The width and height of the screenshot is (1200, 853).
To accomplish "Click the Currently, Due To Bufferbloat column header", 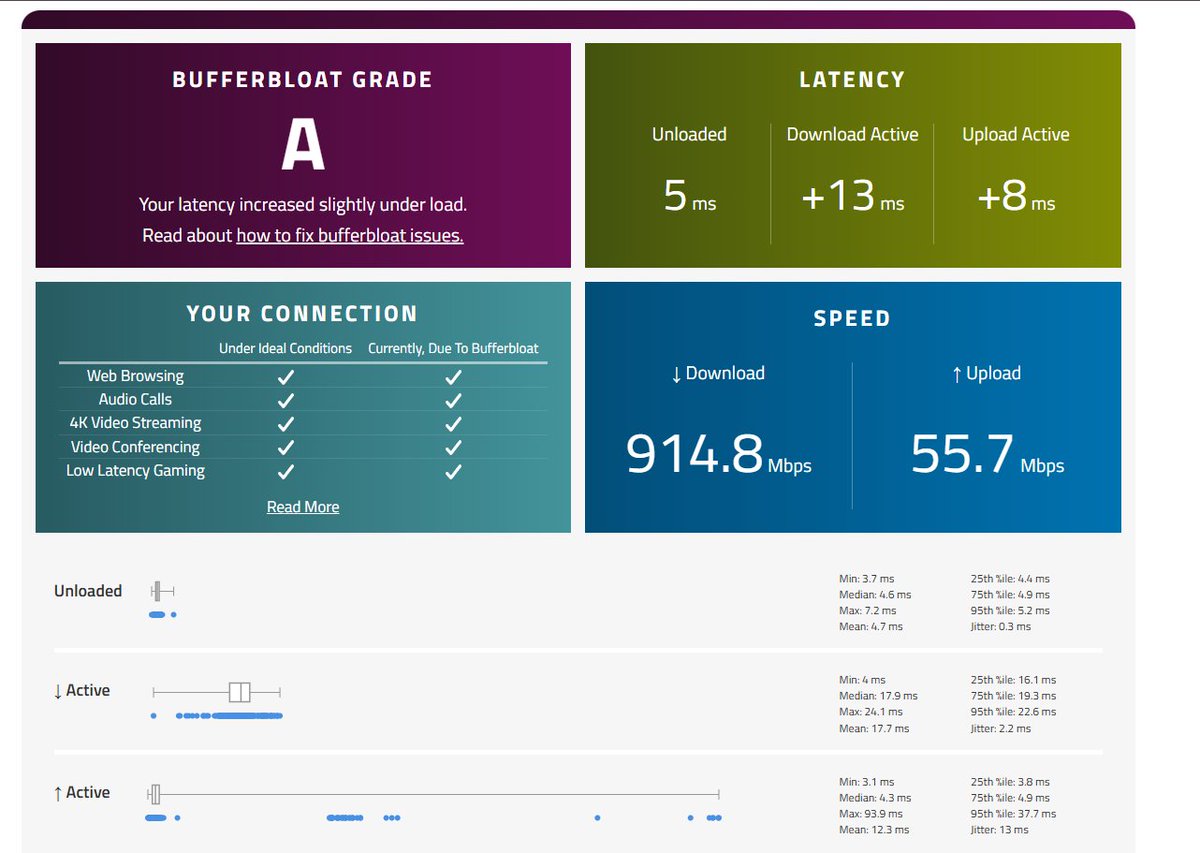I will click(453, 348).
